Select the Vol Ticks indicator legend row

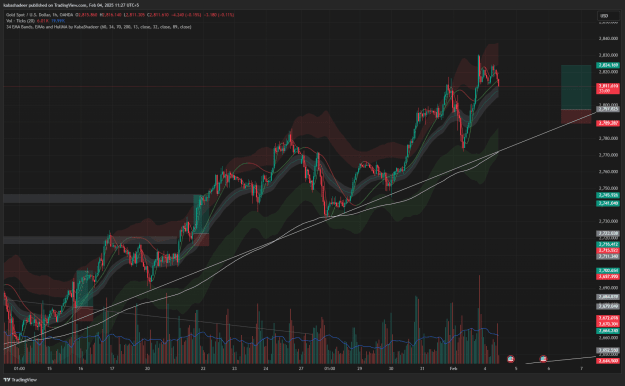[x=35, y=21]
